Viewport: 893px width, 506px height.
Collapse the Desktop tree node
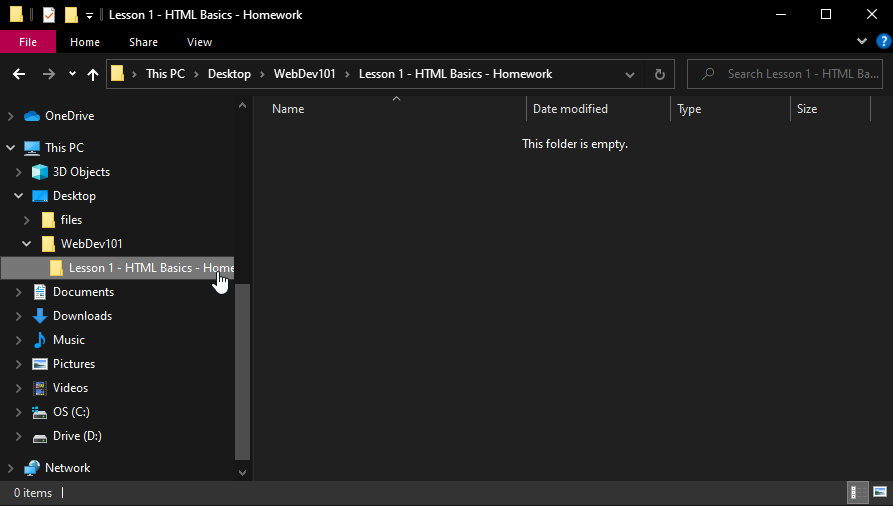pos(18,195)
